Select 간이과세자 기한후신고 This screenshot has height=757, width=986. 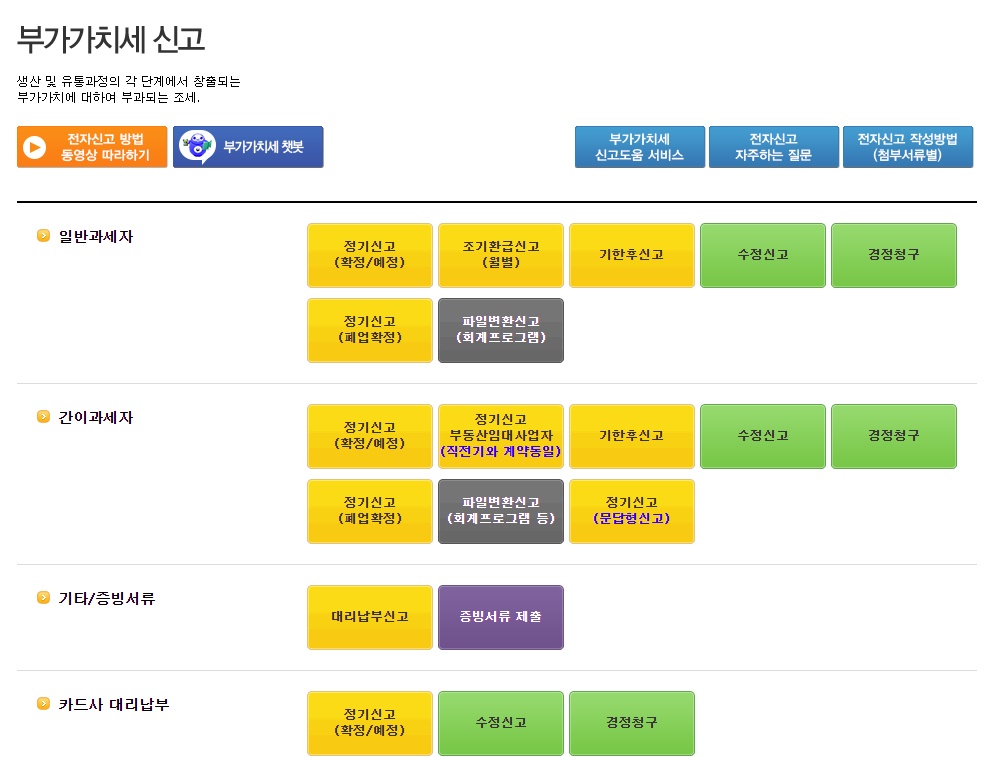pyautogui.click(x=632, y=436)
